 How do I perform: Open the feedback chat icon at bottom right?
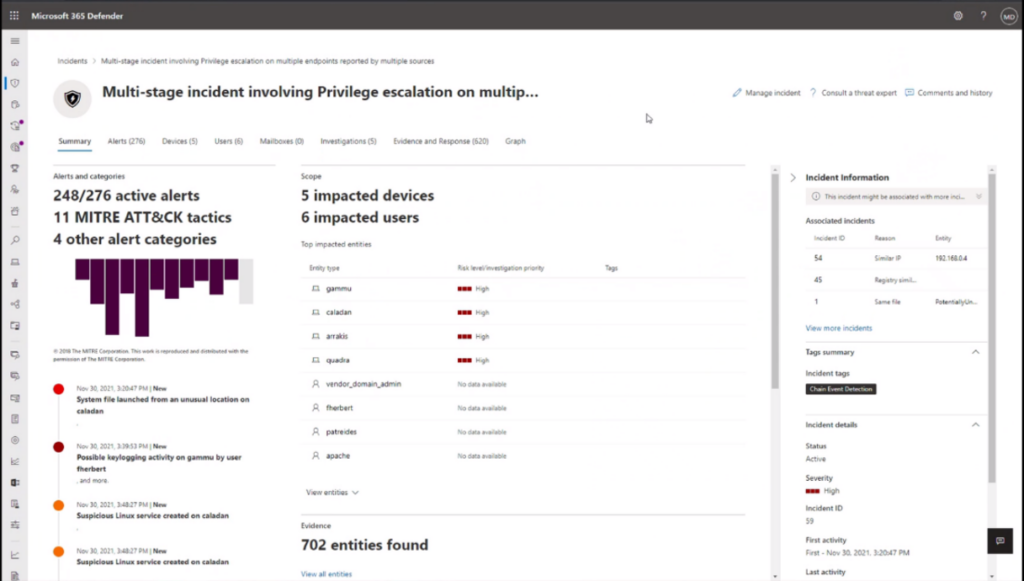999,541
